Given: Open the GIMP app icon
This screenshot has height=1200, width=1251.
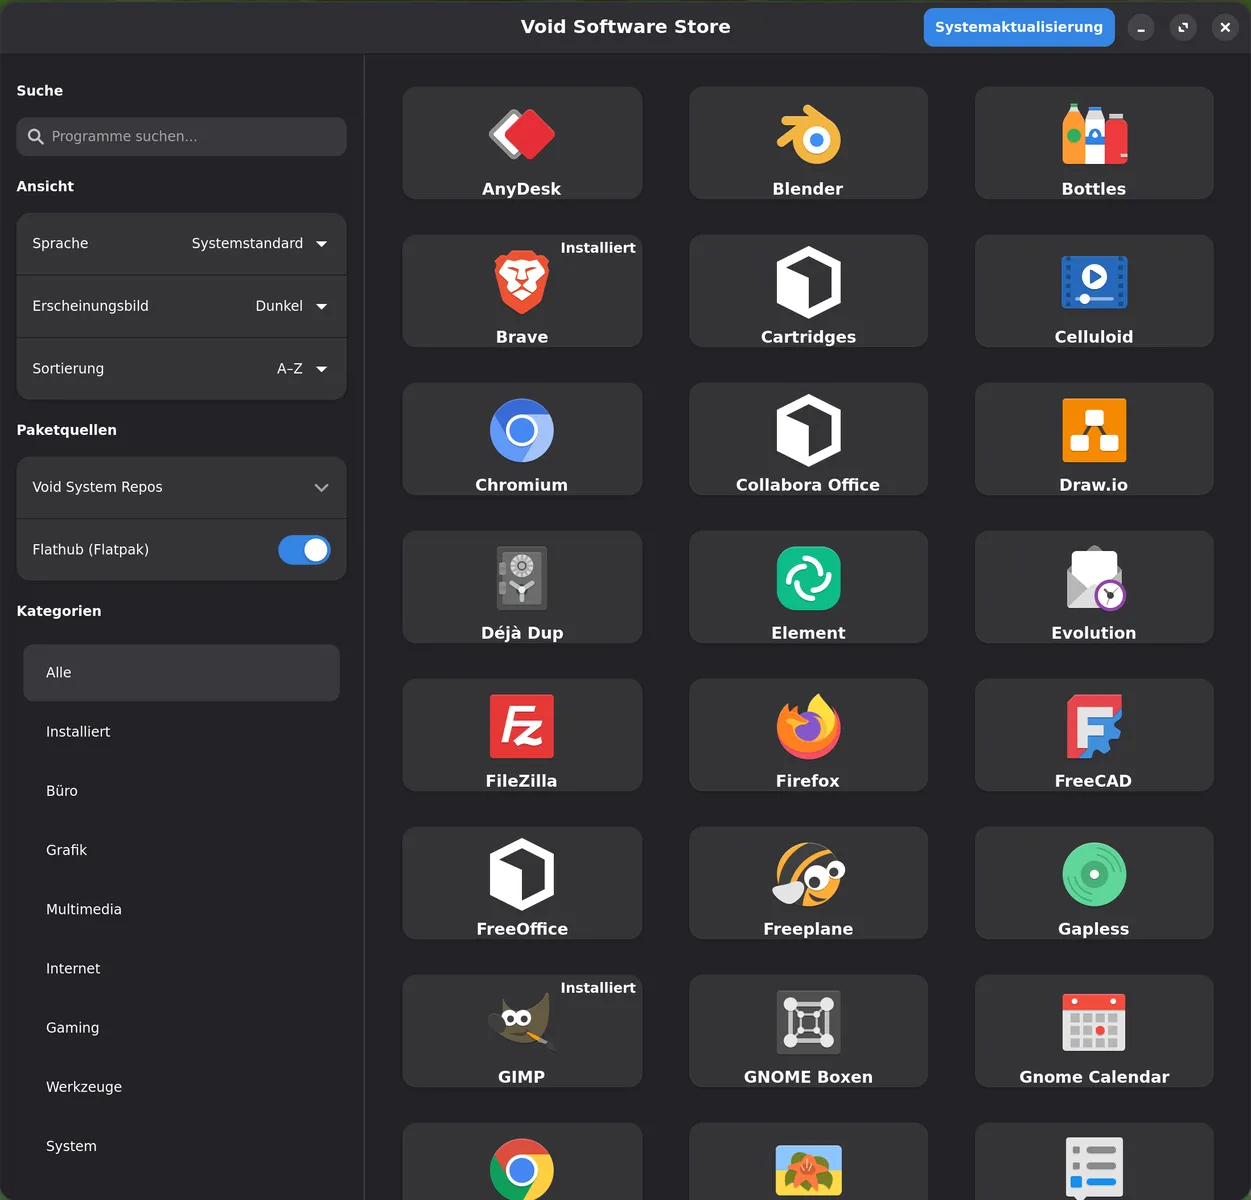Looking at the screenshot, I should (x=521, y=1023).
